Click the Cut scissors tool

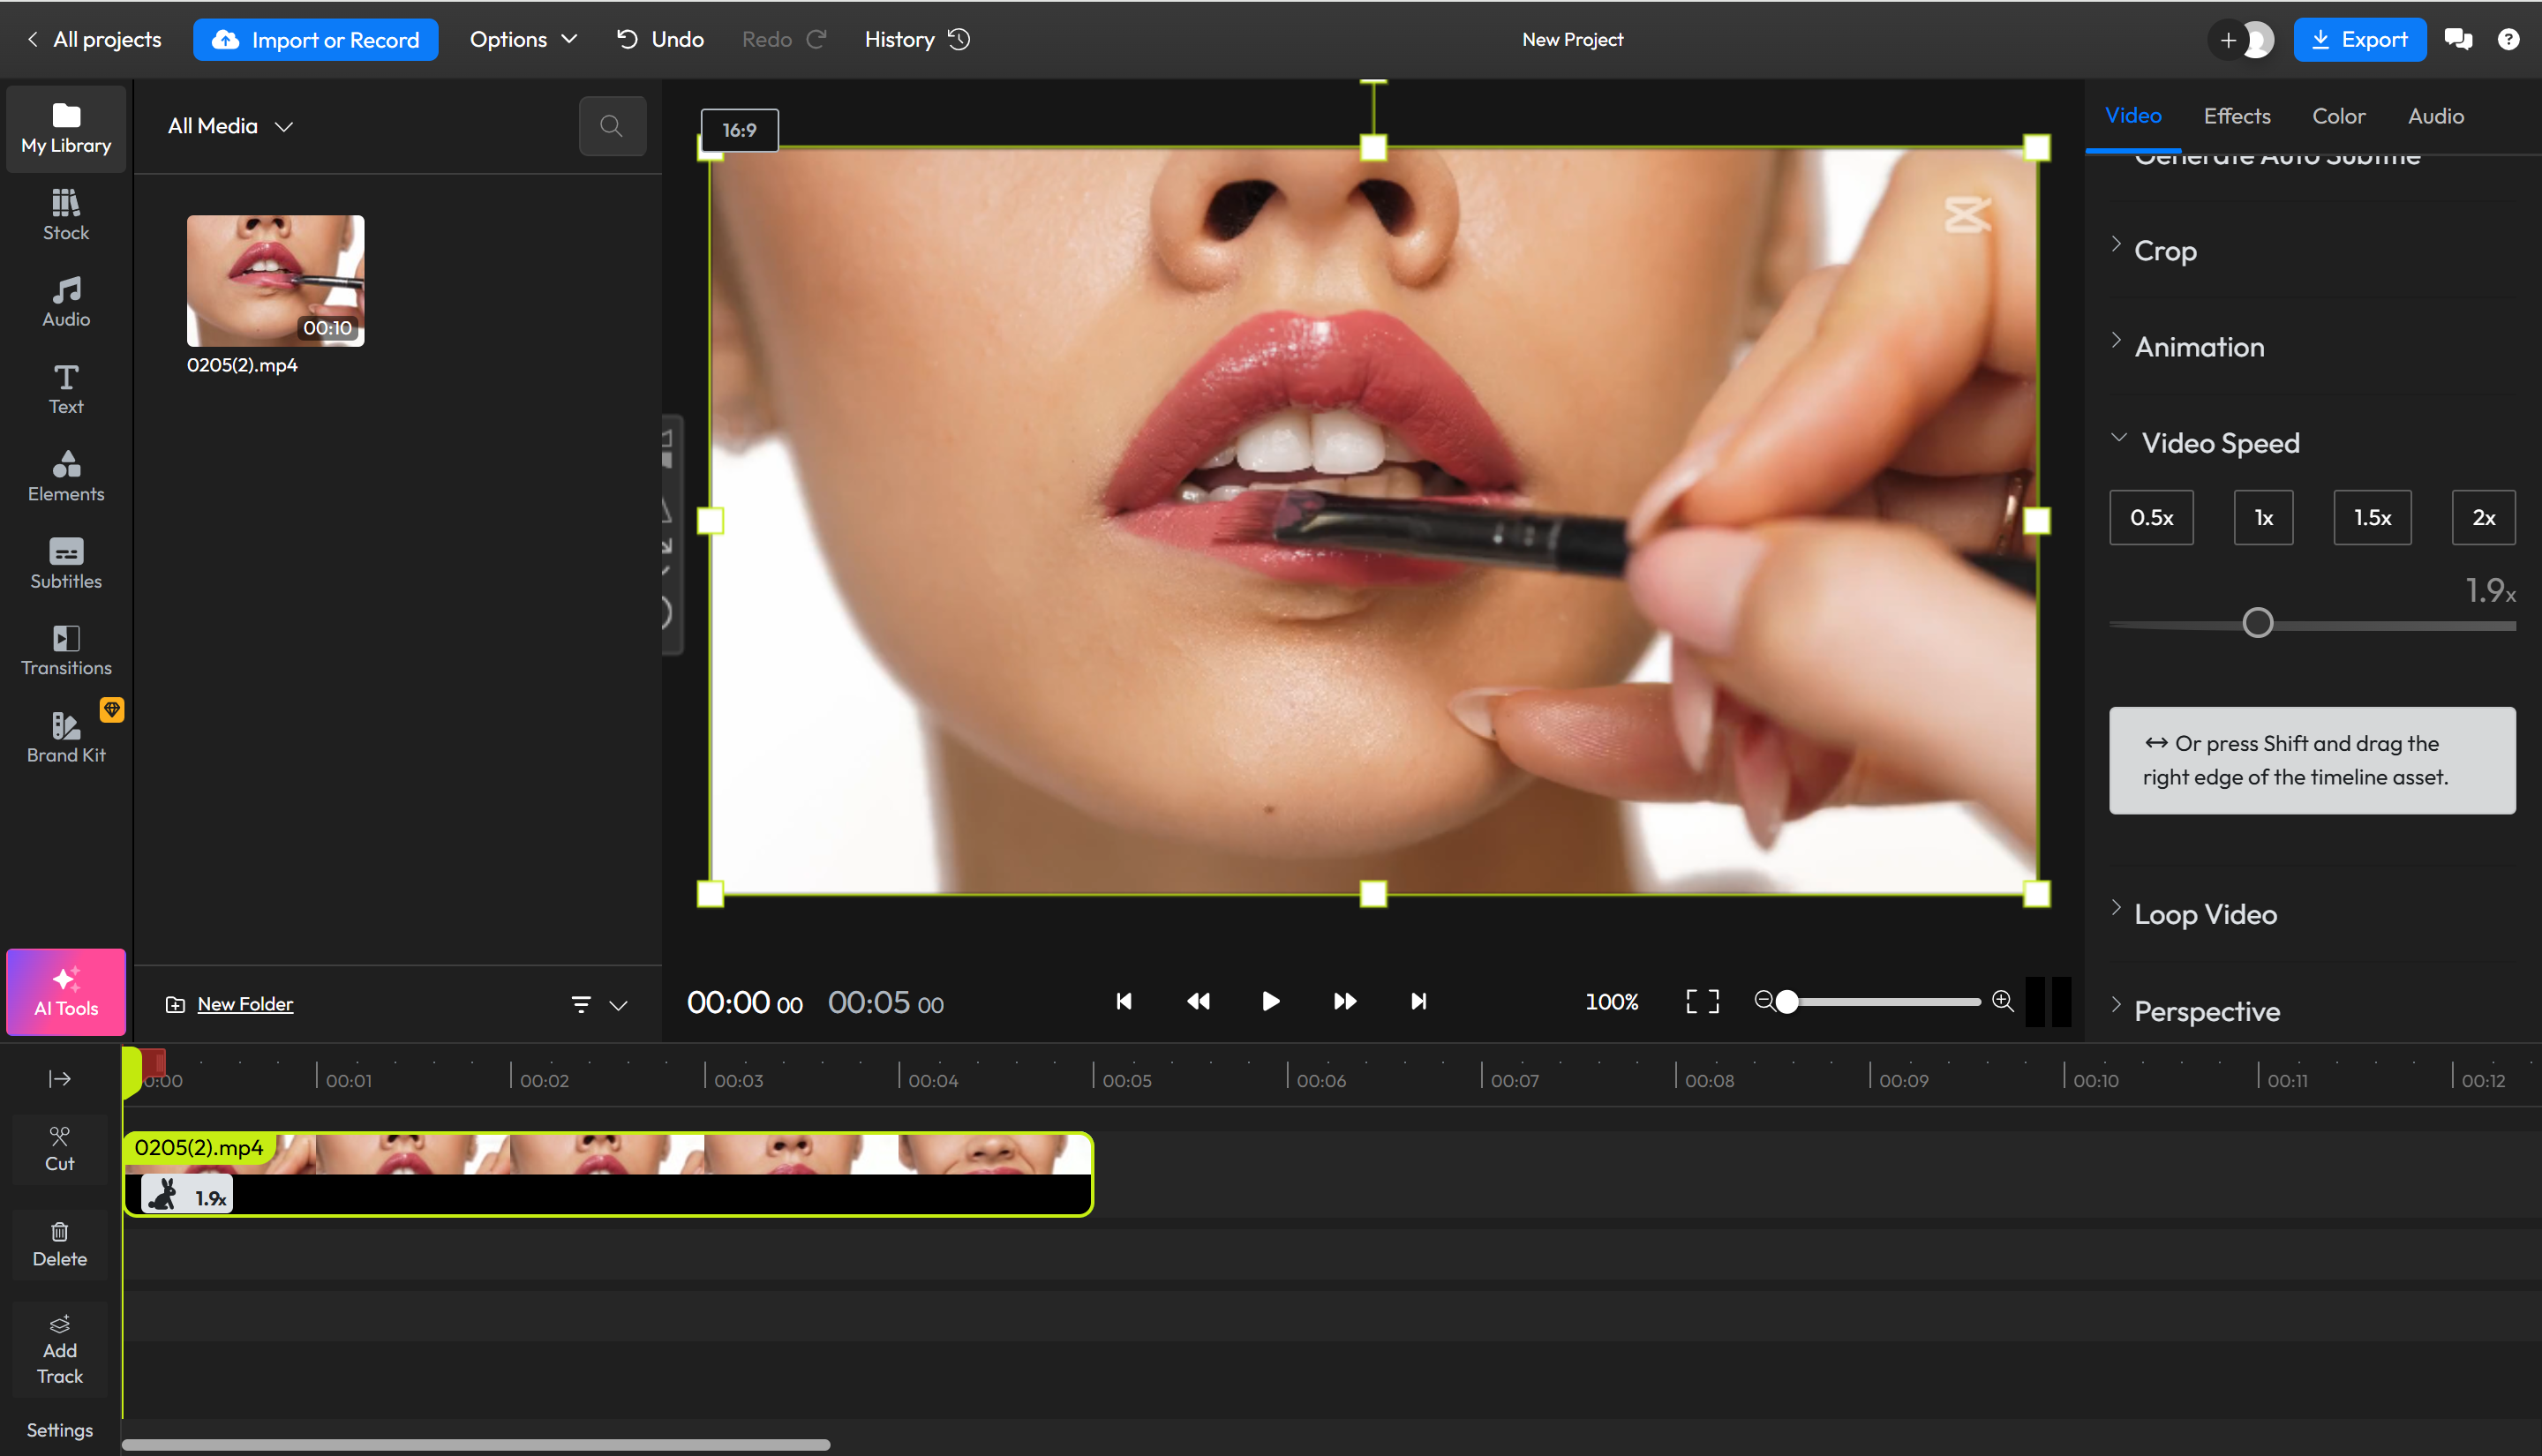[59, 1149]
